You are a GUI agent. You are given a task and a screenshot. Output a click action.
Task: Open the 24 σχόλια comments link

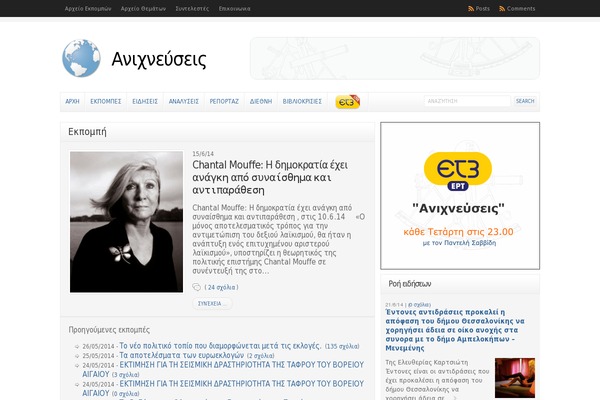[221, 287]
